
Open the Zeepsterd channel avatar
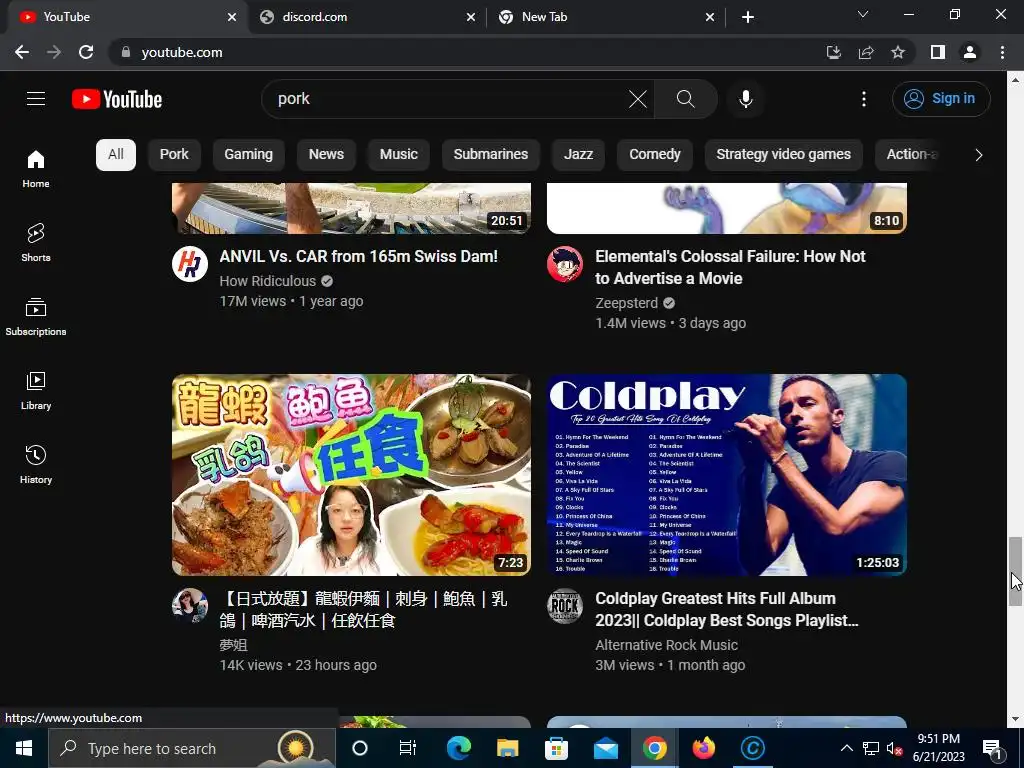click(x=565, y=264)
